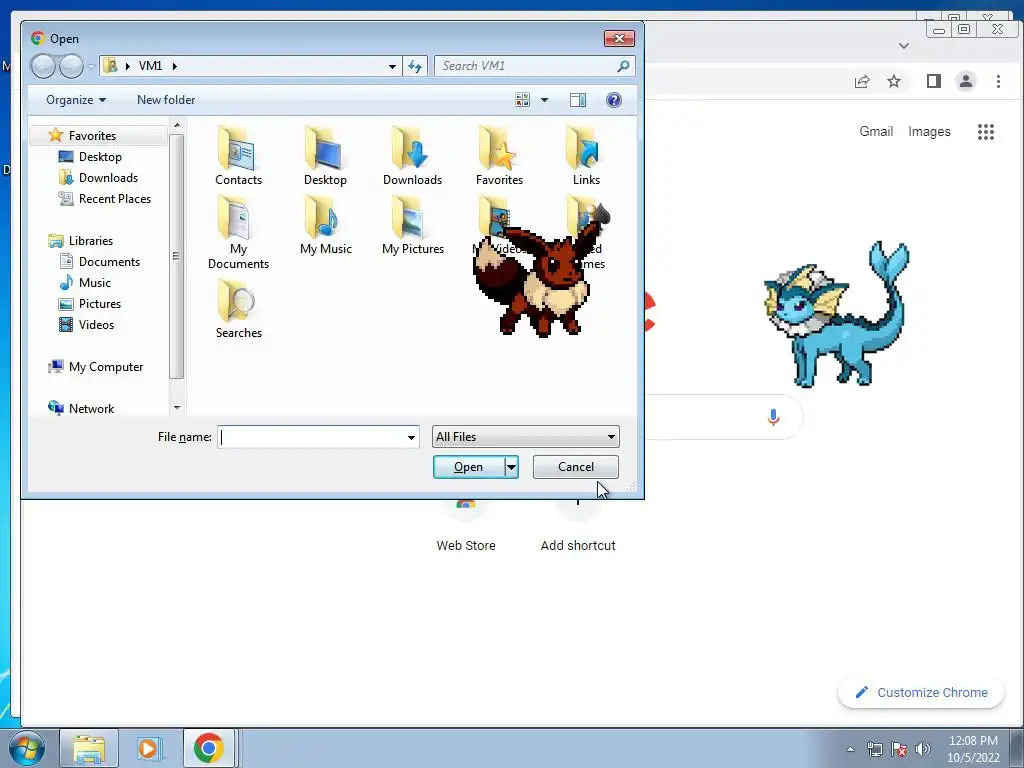1024x768 pixels.
Task: Cancel the Open dialog
Action: click(x=575, y=467)
